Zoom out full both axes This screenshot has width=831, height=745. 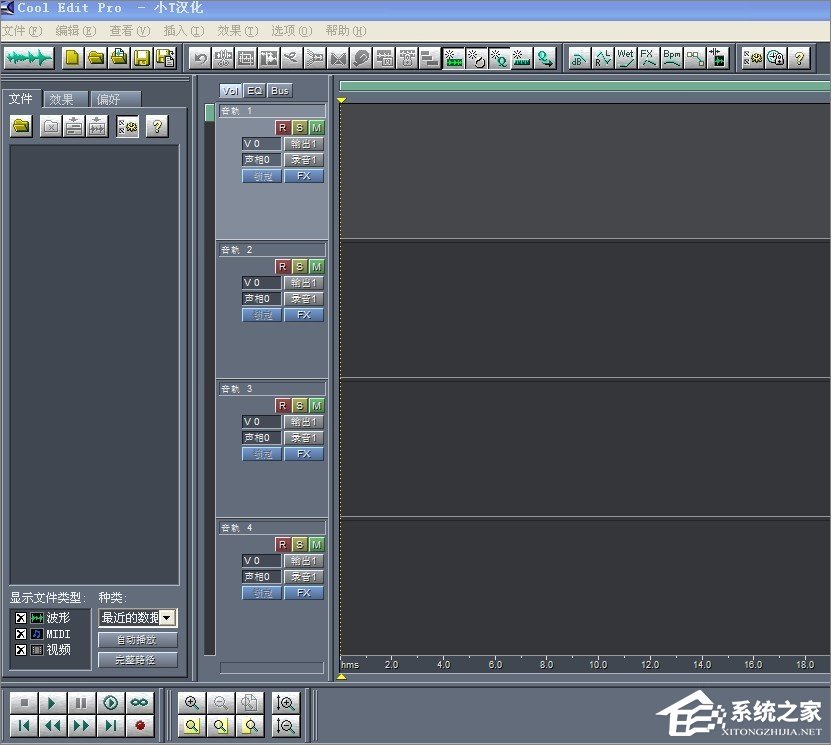pyautogui.click(x=250, y=703)
